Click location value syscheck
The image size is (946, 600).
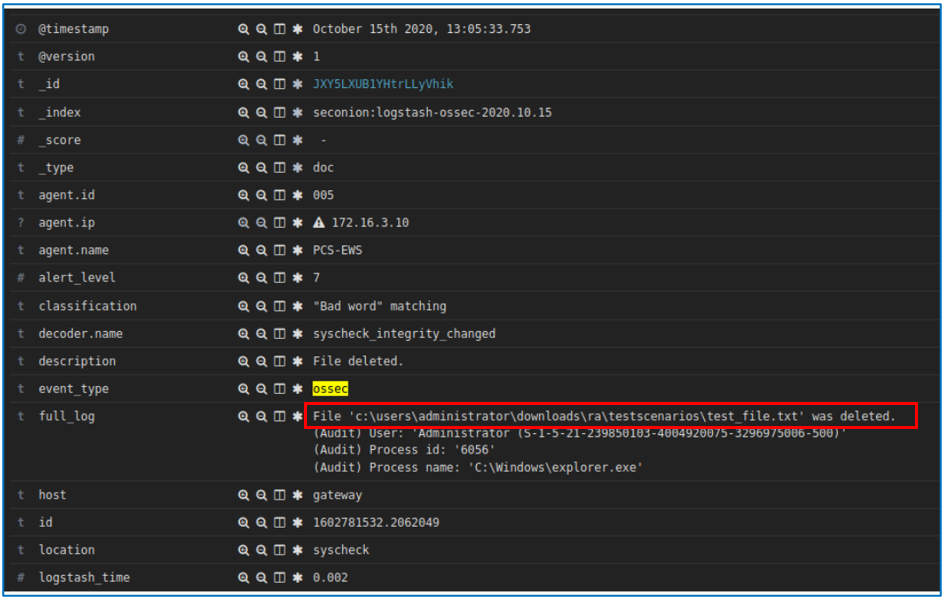tap(341, 550)
